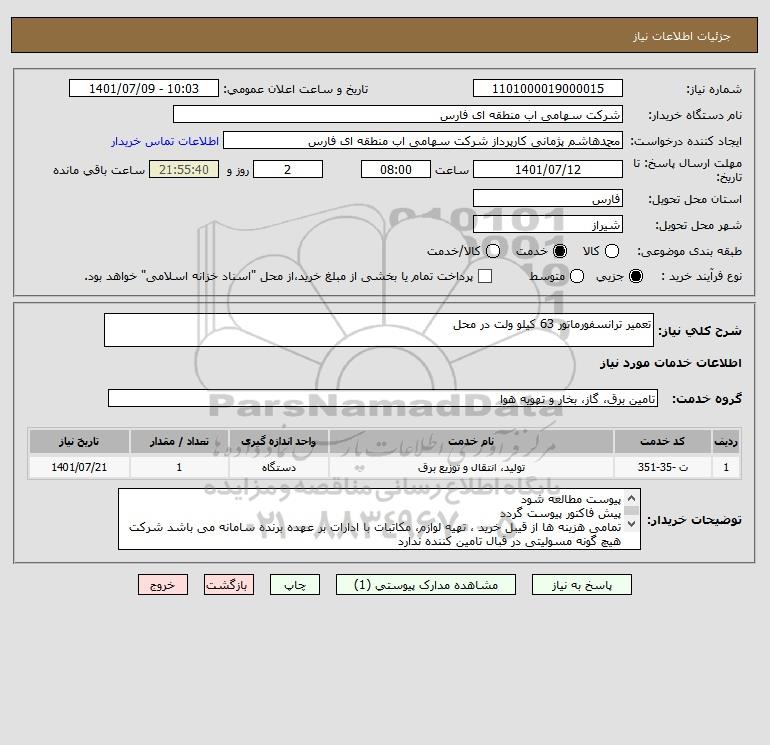Click the quantity cell showing 1
770x745 pixels.
pyautogui.click(x=179, y=467)
